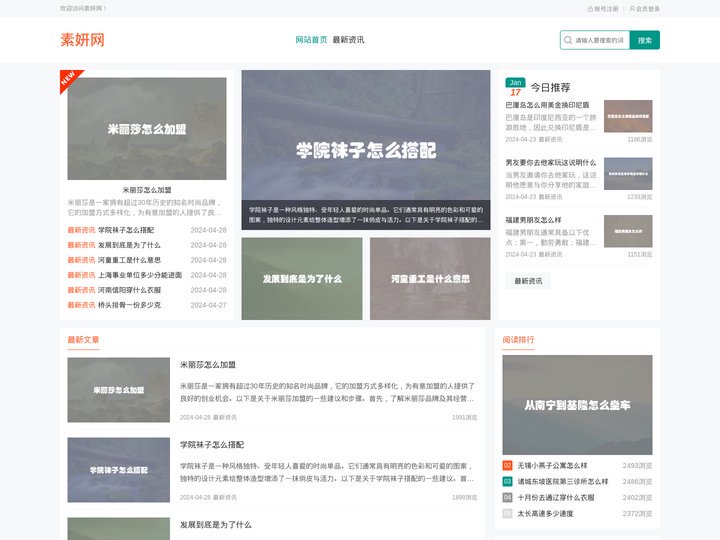The height and width of the screenshot is (540, 720).
Task: Click the 最新资讯 tag button under 今日推荐
Action: click(x=528, y=281)
